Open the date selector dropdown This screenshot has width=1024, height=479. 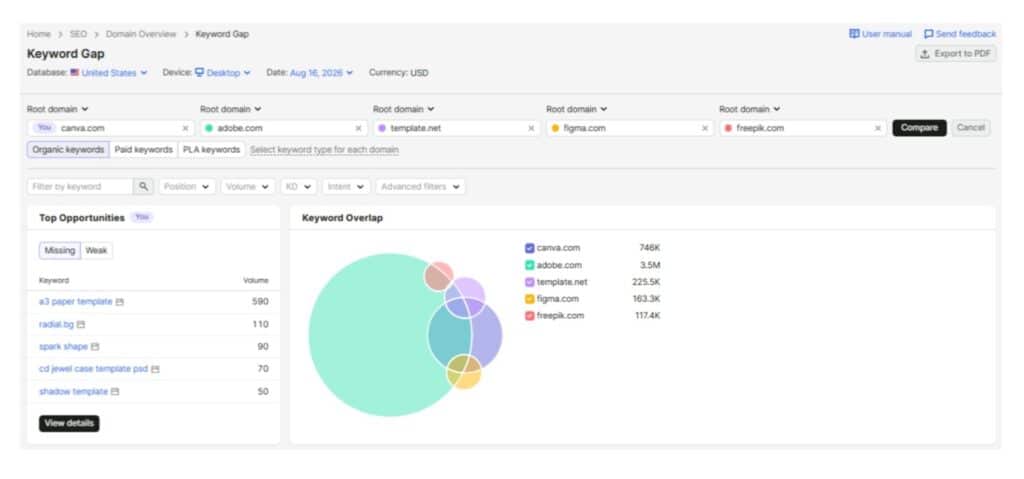click(321, 73)
